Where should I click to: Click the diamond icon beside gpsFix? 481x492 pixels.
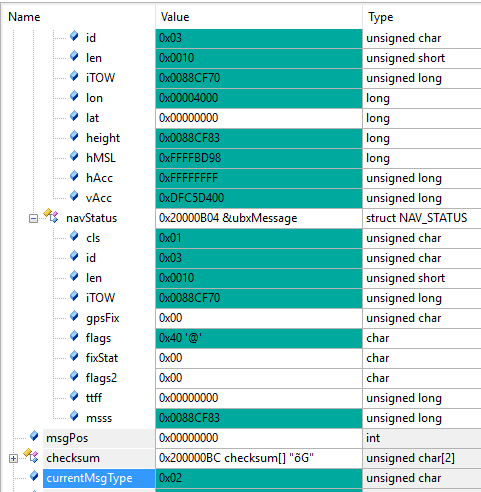(74, 315)
